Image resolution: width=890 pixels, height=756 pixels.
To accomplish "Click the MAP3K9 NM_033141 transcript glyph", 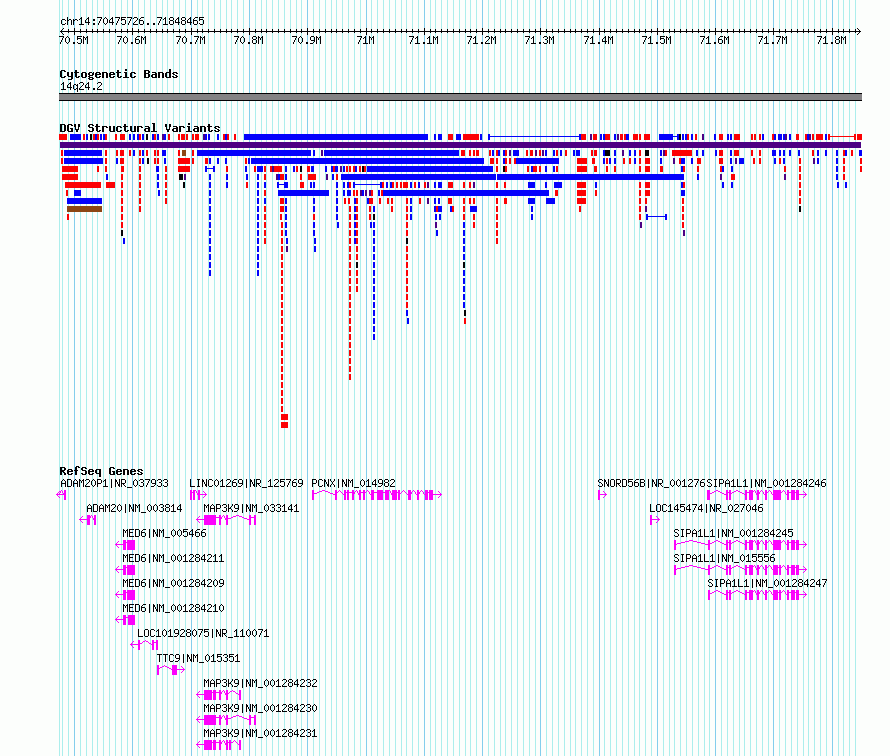I will [x=226, y=520].
